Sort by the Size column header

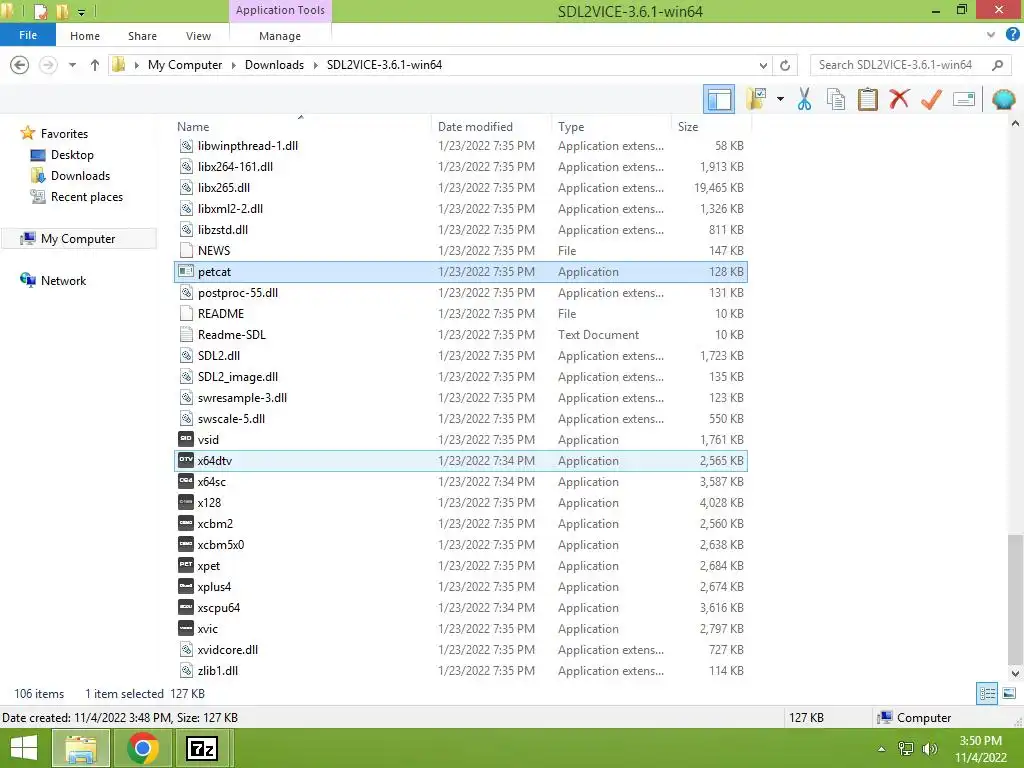(688, 127)
